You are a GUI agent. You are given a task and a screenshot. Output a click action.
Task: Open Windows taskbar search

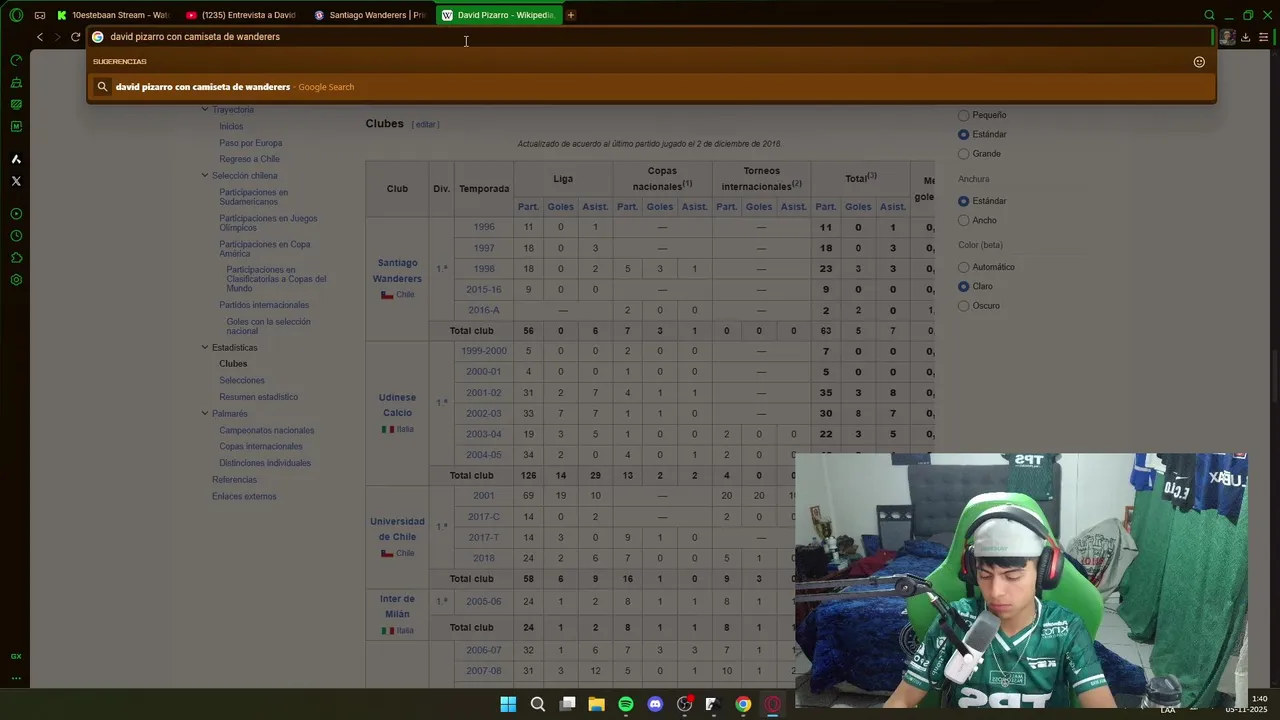538,704
